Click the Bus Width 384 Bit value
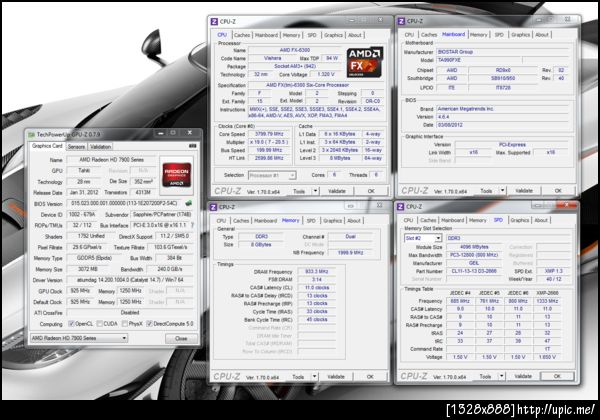600x420 pixels. tap(174, 258)
